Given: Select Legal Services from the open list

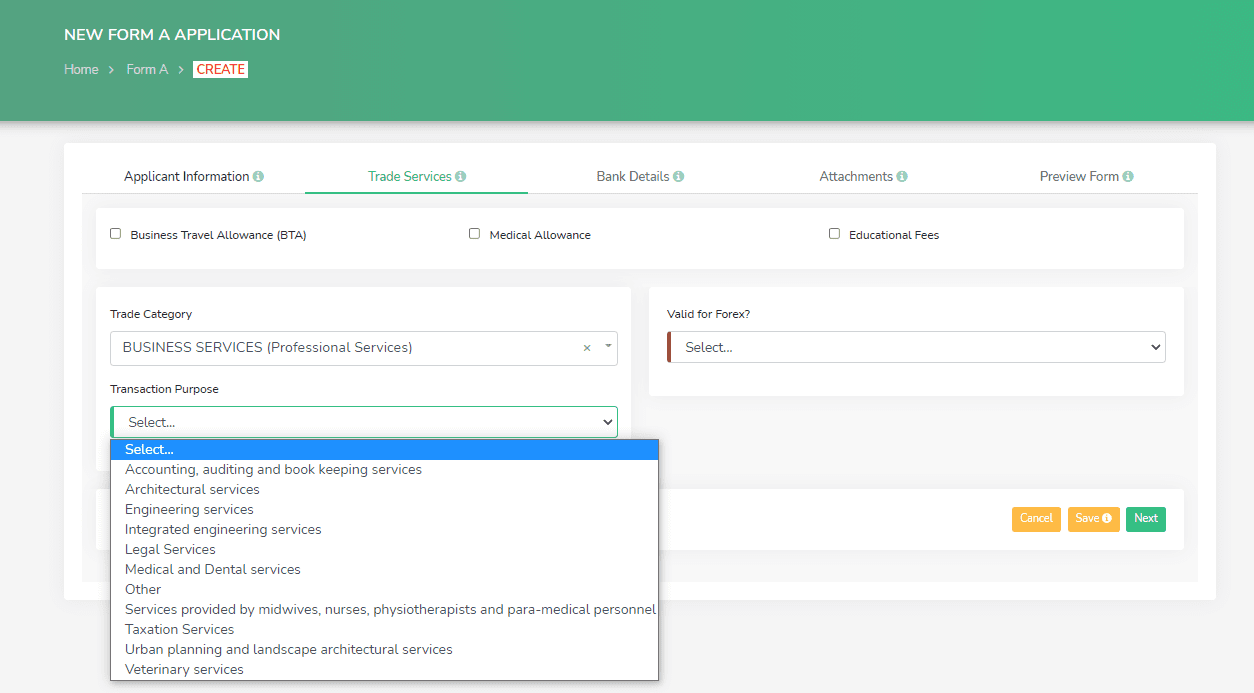Looking at the screenshot, I should coord(170,549).
